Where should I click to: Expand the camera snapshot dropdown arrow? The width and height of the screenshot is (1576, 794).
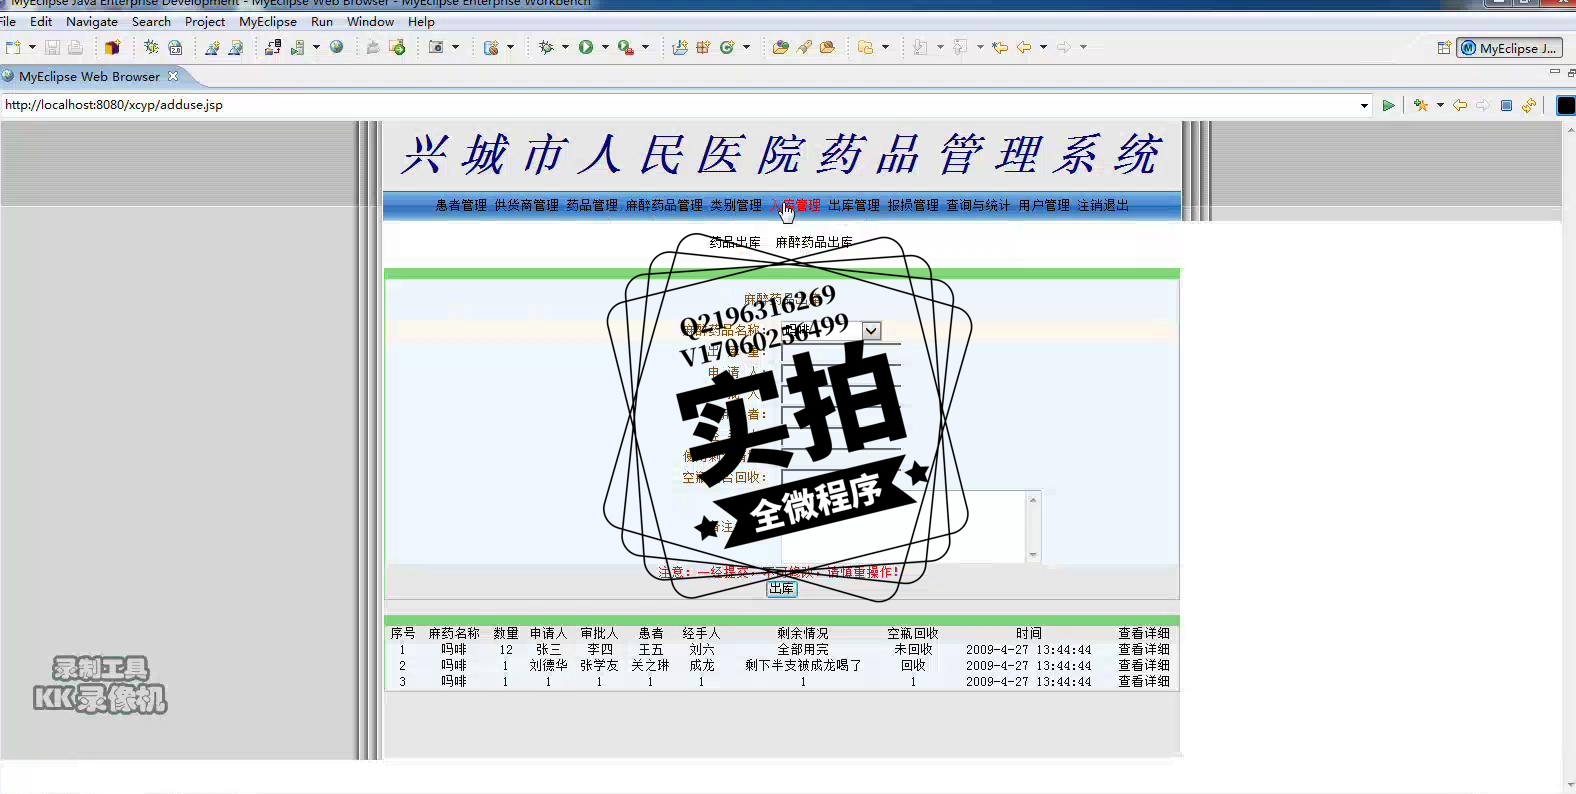point(455,47)
